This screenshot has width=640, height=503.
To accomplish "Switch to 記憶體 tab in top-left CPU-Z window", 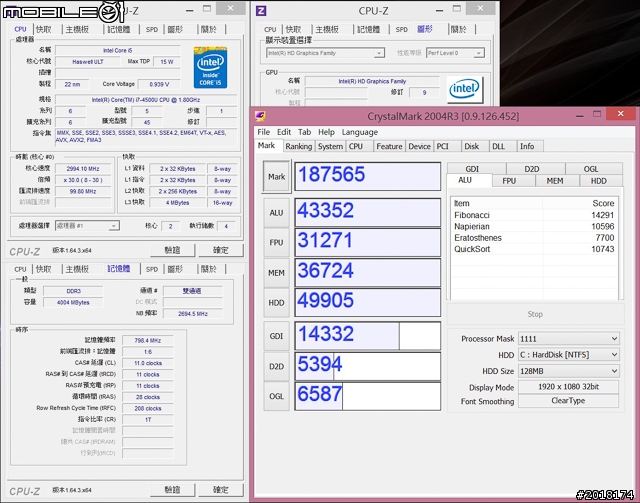I will 119,29.
